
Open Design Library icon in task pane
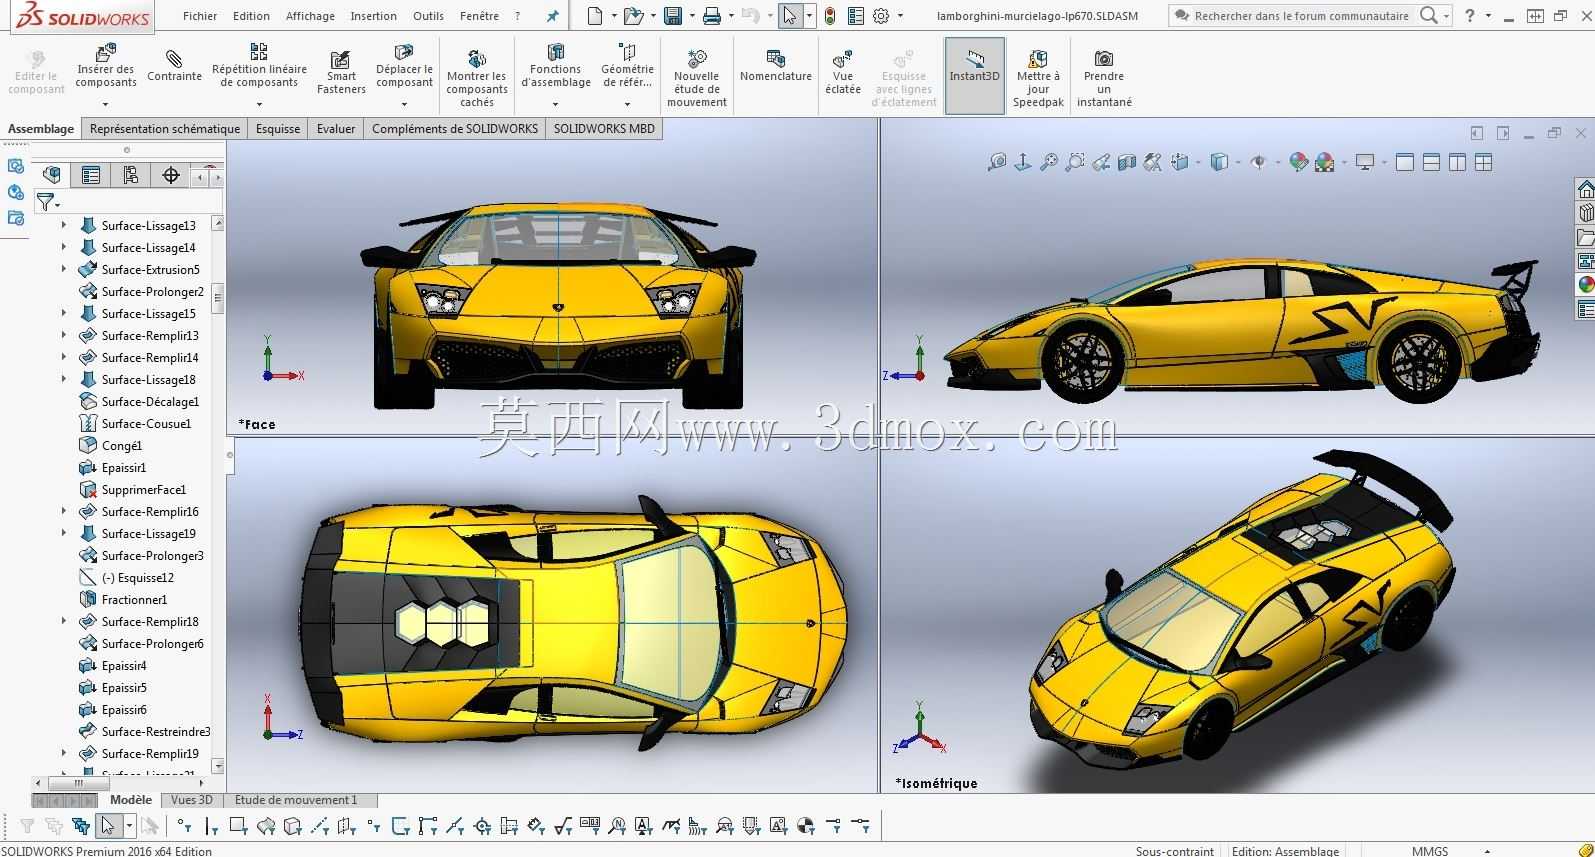pyautogui.click(x=1585, y=213)
